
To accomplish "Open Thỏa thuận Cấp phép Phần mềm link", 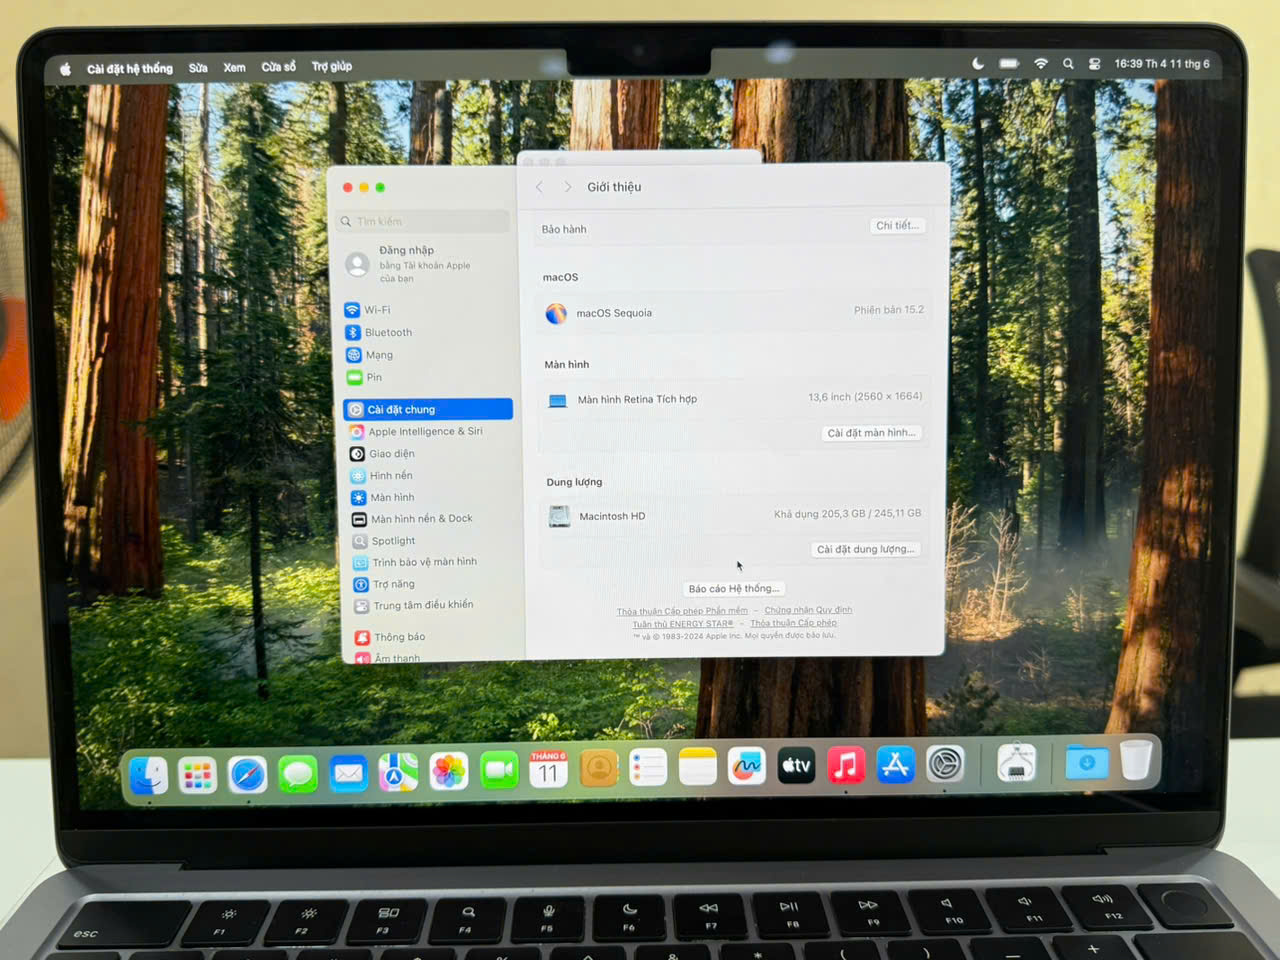I will tap(682, 611).
